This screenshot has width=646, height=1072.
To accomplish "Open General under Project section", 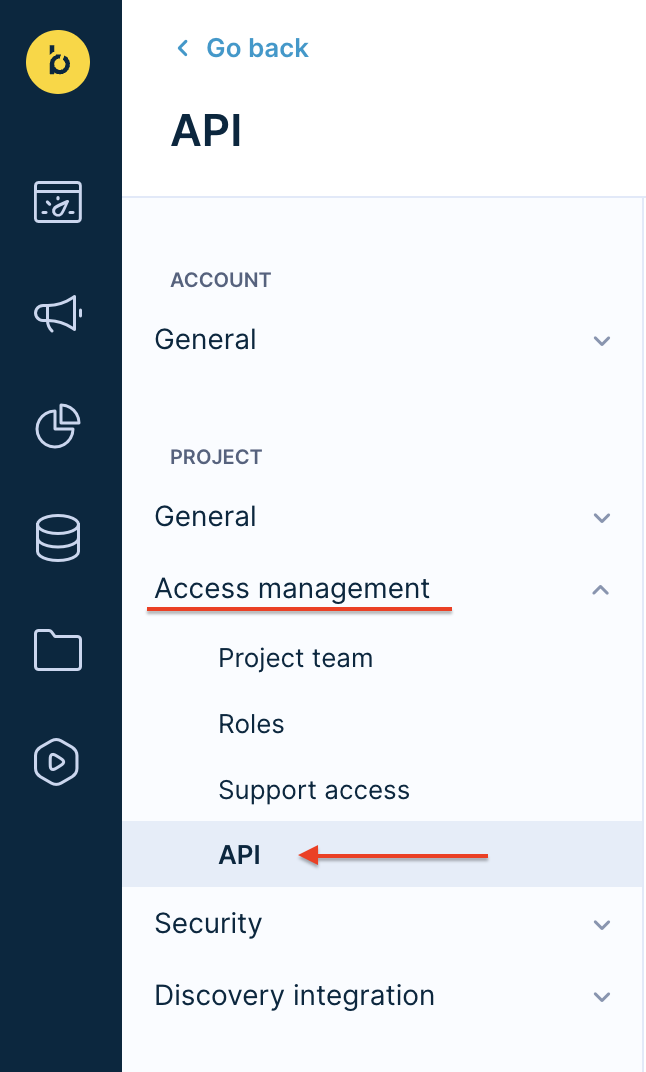I will tap(206, 517).
